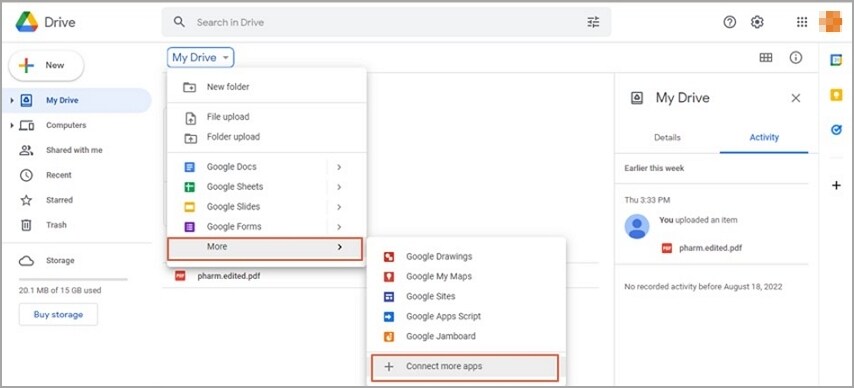This screenshot has width=854, height=388.
Task: Expand the Google Sheets submenu arrow
Action: pyautogui.click(x=339, y=187)
